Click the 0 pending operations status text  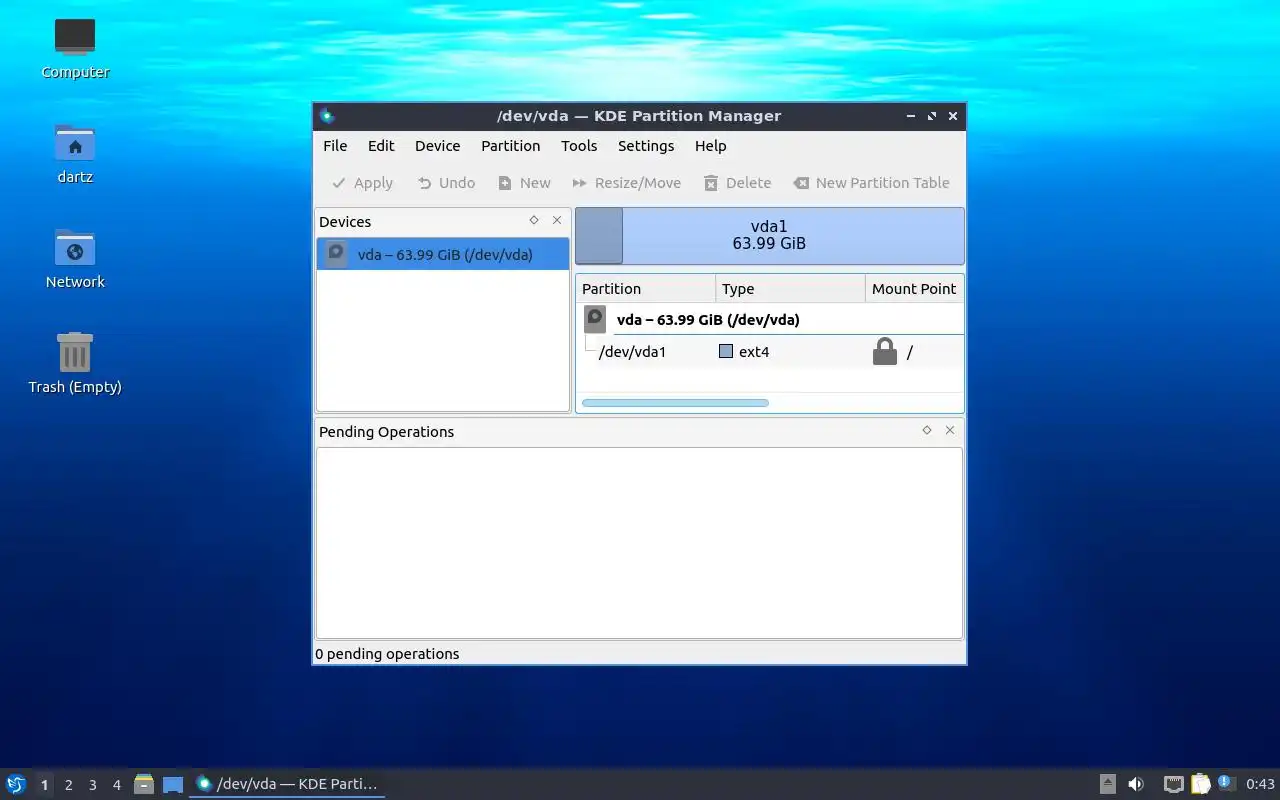(x=387, y=654)
